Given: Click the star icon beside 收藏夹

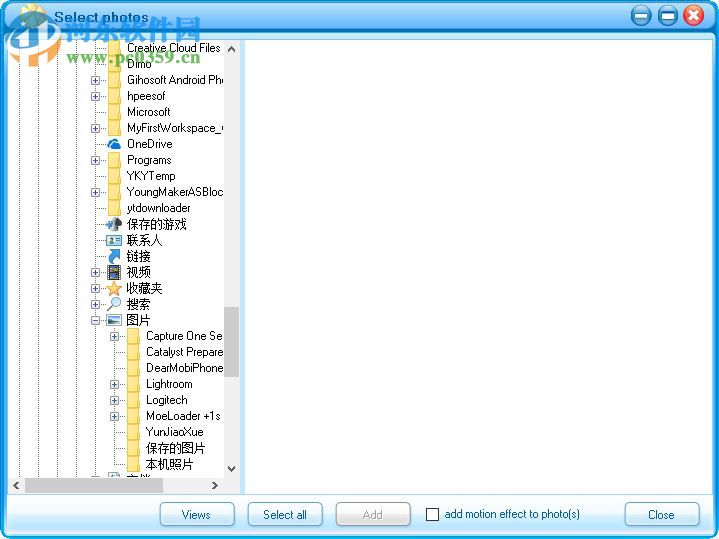Looking at the screenshot, I should [x=114, y=289].
